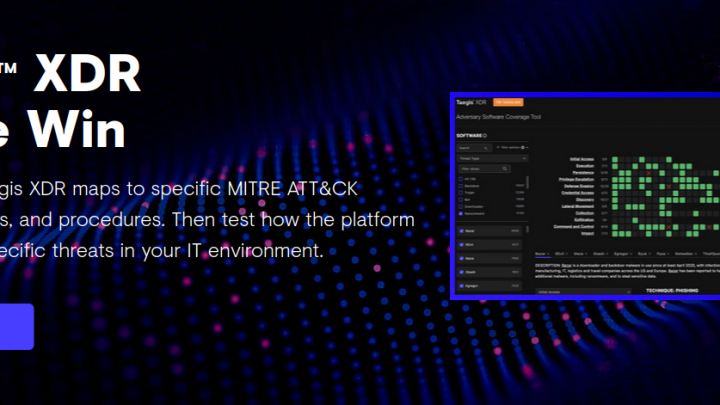The width and height of the screenshot is (720, 405).
Task: Click the threat type list scrollbar
Action: coord(527,182)
